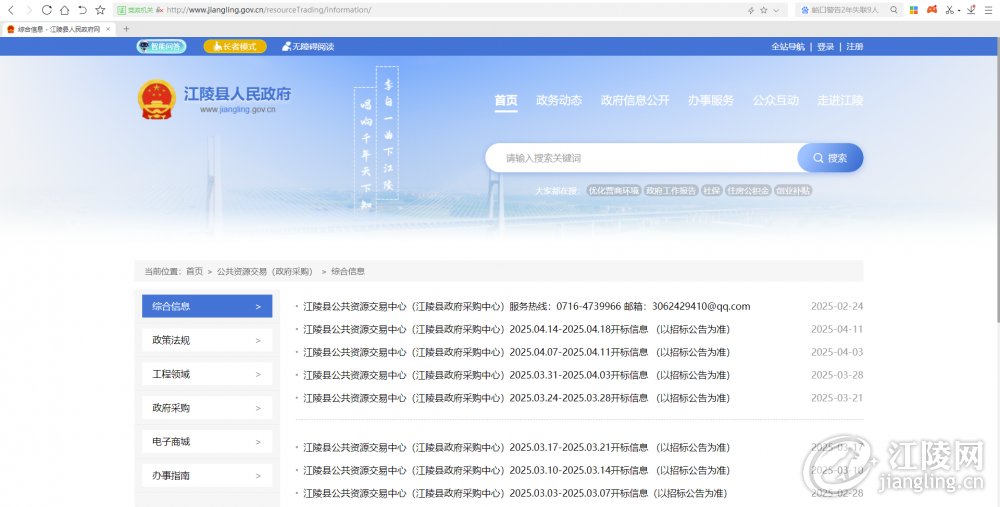Screen dimensions: 1000x507
Task: Enable 长者模式 elder mode
Action: point(235,47)
